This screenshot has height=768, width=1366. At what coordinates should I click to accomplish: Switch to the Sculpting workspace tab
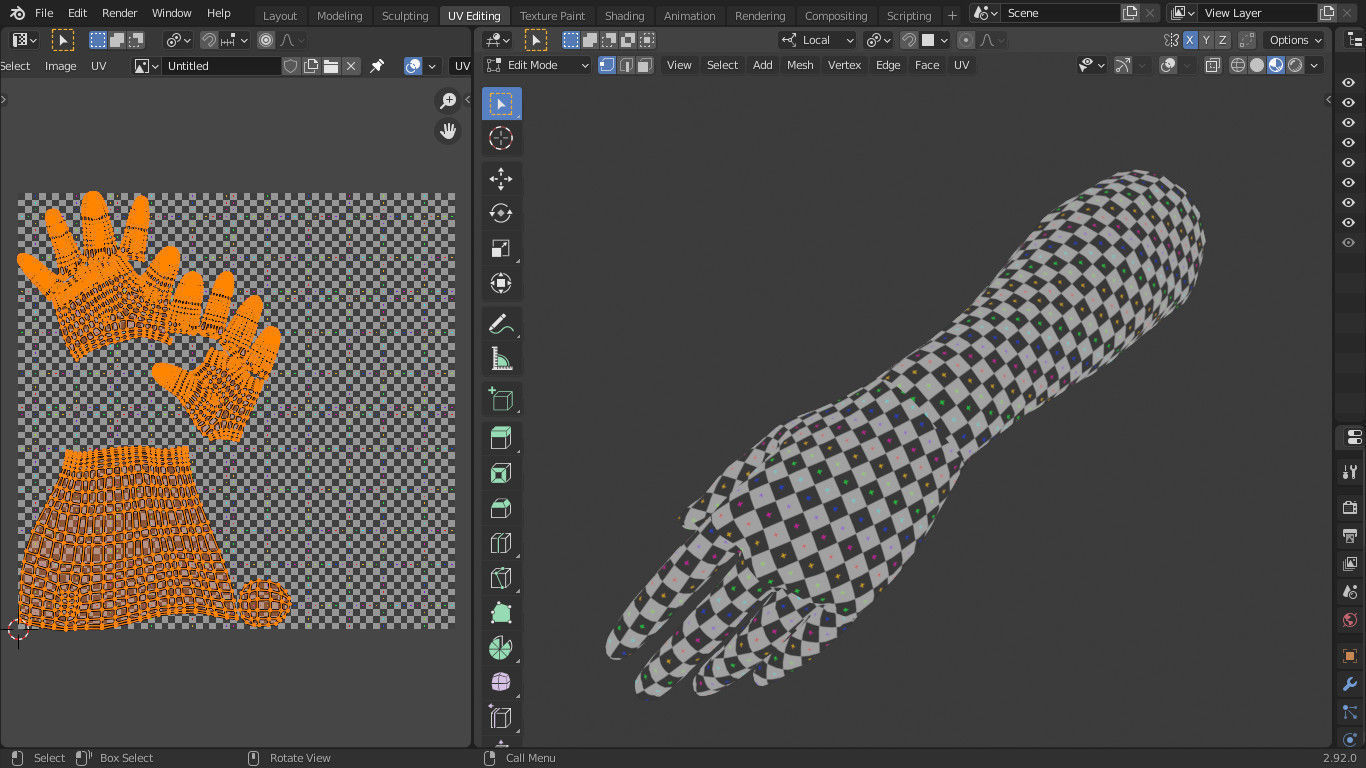[x=405, y=15]
